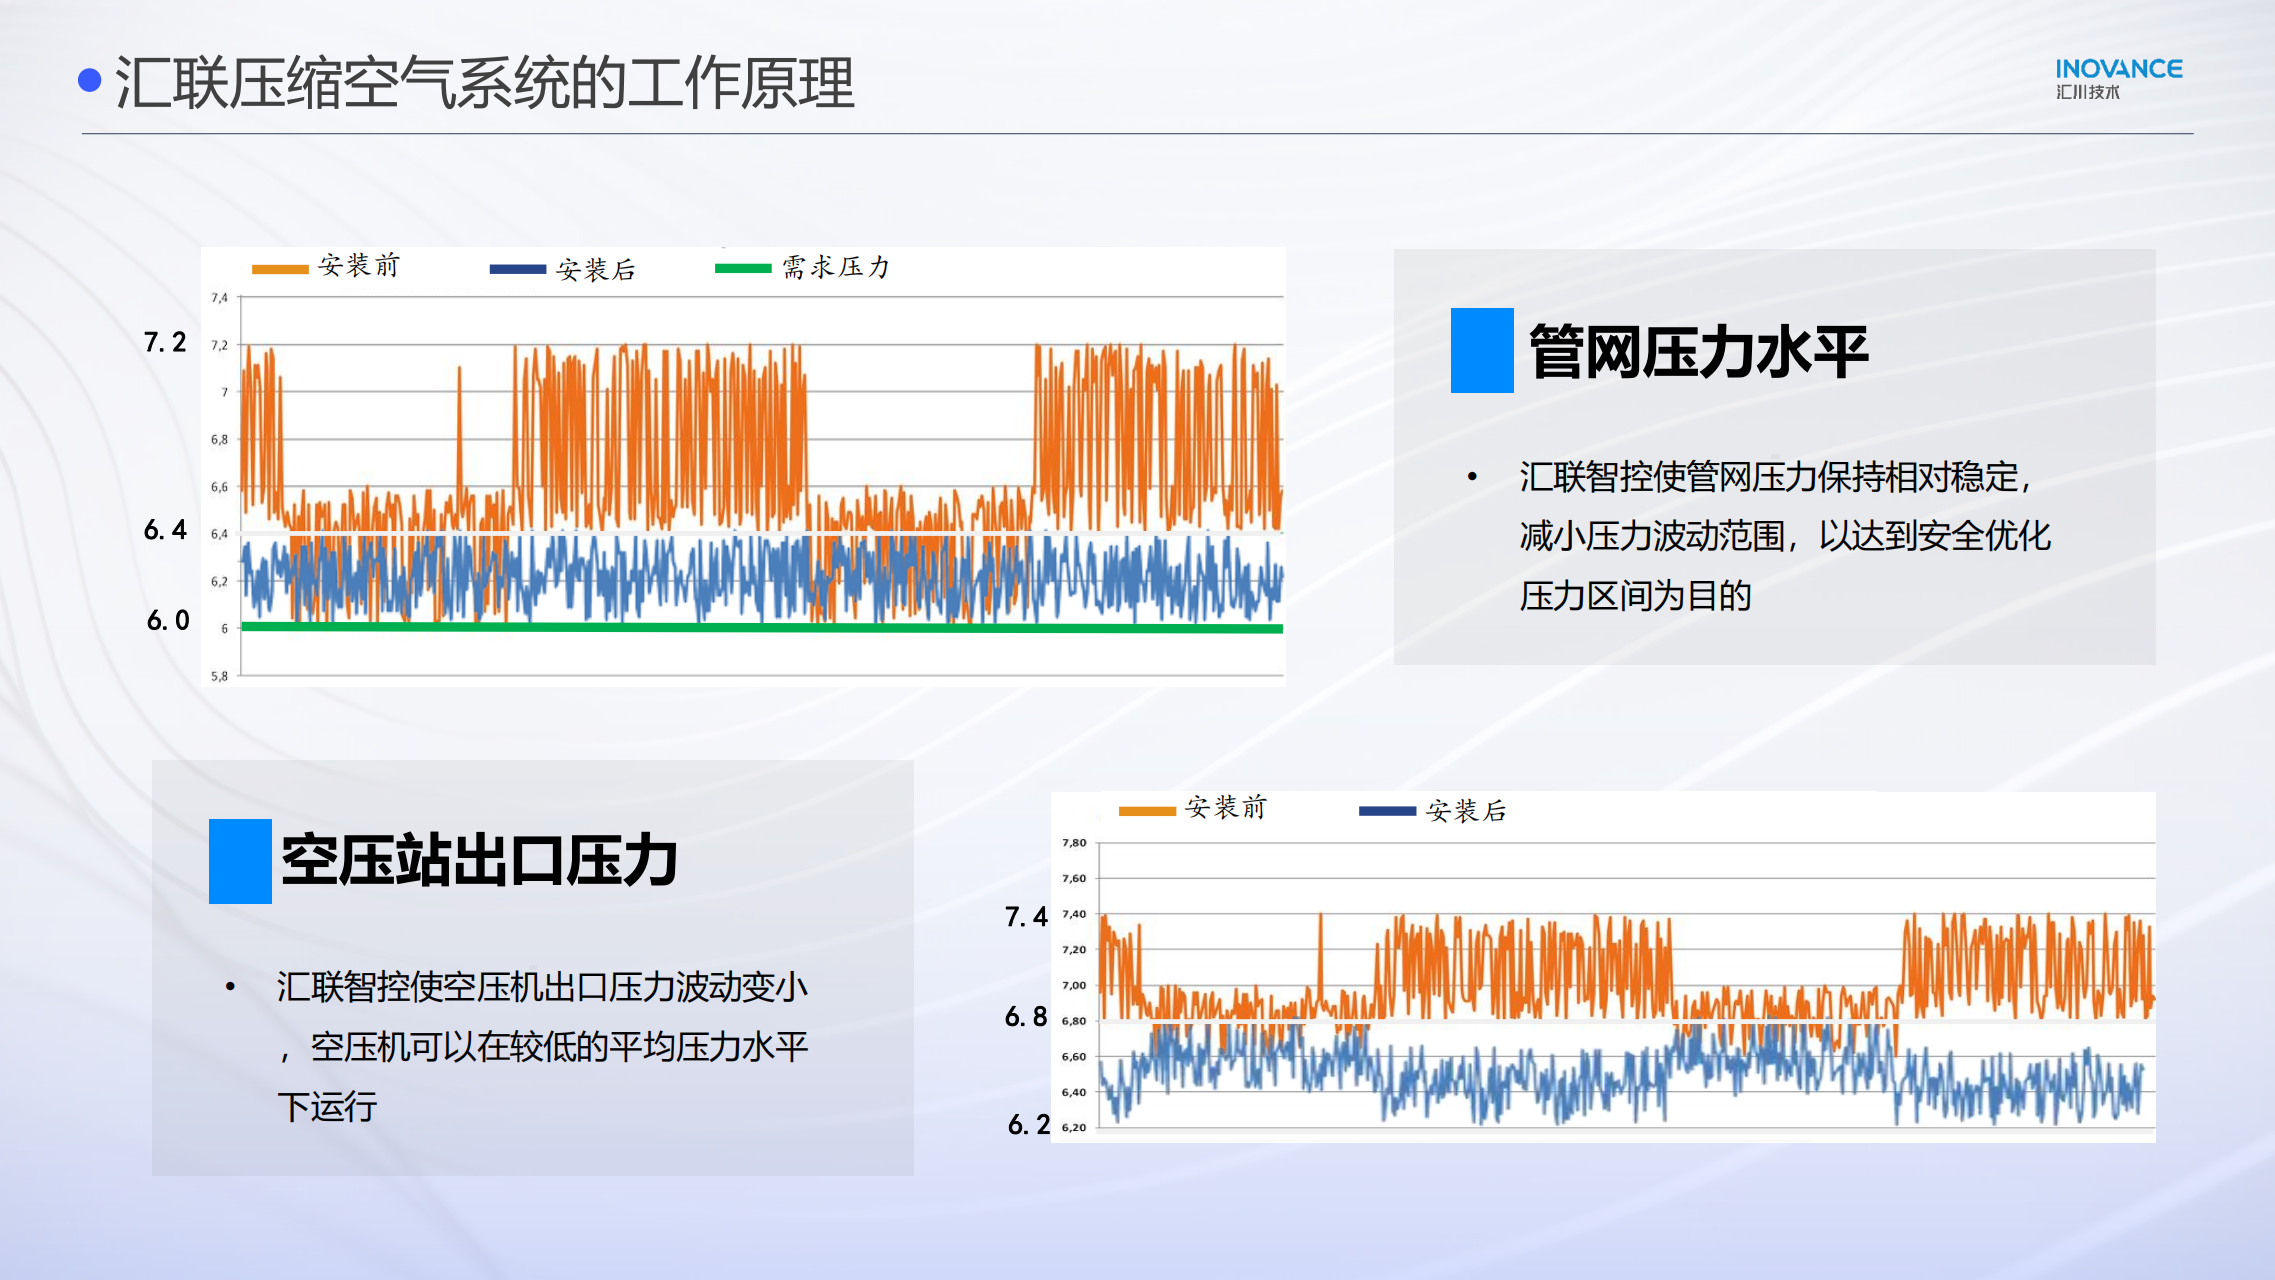
Task: Click the 空压站出口压力 heading
Action: (x=479, y=861)
